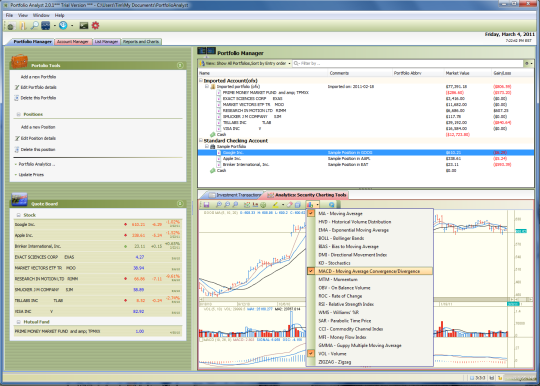Click the orange briefcase Portfolio Tools icon
Image resolution: width=540 pixels, height=386 pixels.
(x=20, y=61)
